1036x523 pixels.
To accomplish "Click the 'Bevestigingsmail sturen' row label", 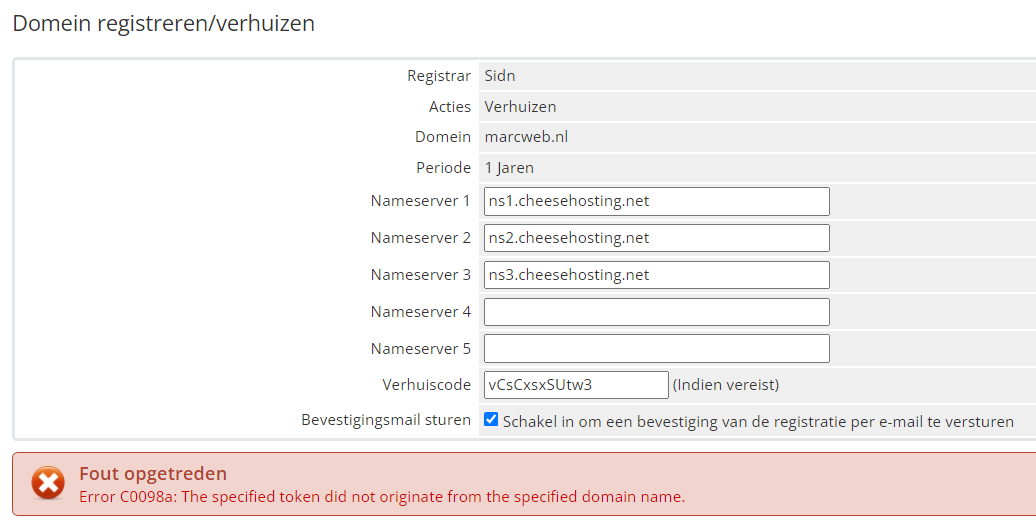I will (386, 420).
